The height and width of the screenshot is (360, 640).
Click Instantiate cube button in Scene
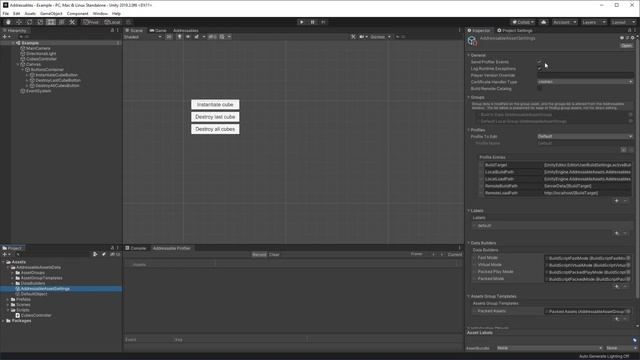pos(215,104)
